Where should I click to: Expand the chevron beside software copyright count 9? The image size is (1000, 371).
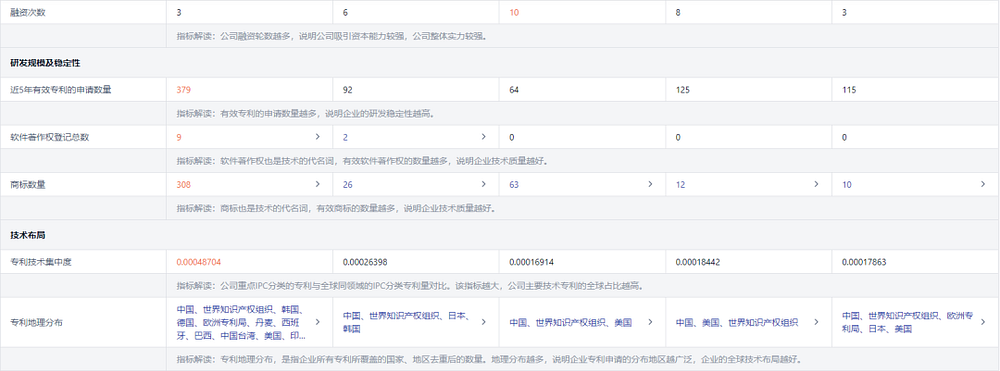tap(318, 137)
